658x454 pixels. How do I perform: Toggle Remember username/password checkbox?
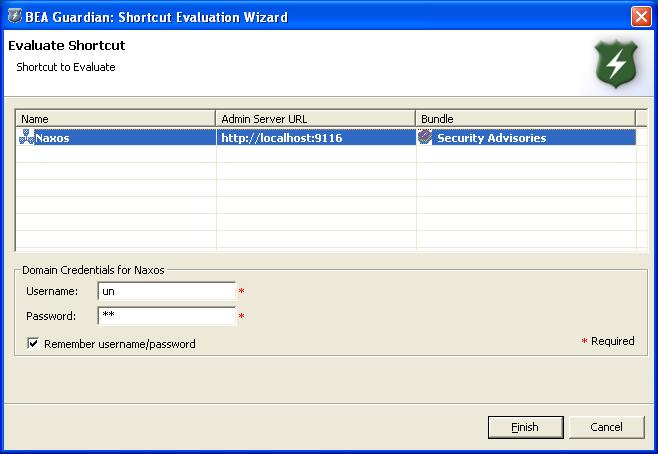pos(33,343)
